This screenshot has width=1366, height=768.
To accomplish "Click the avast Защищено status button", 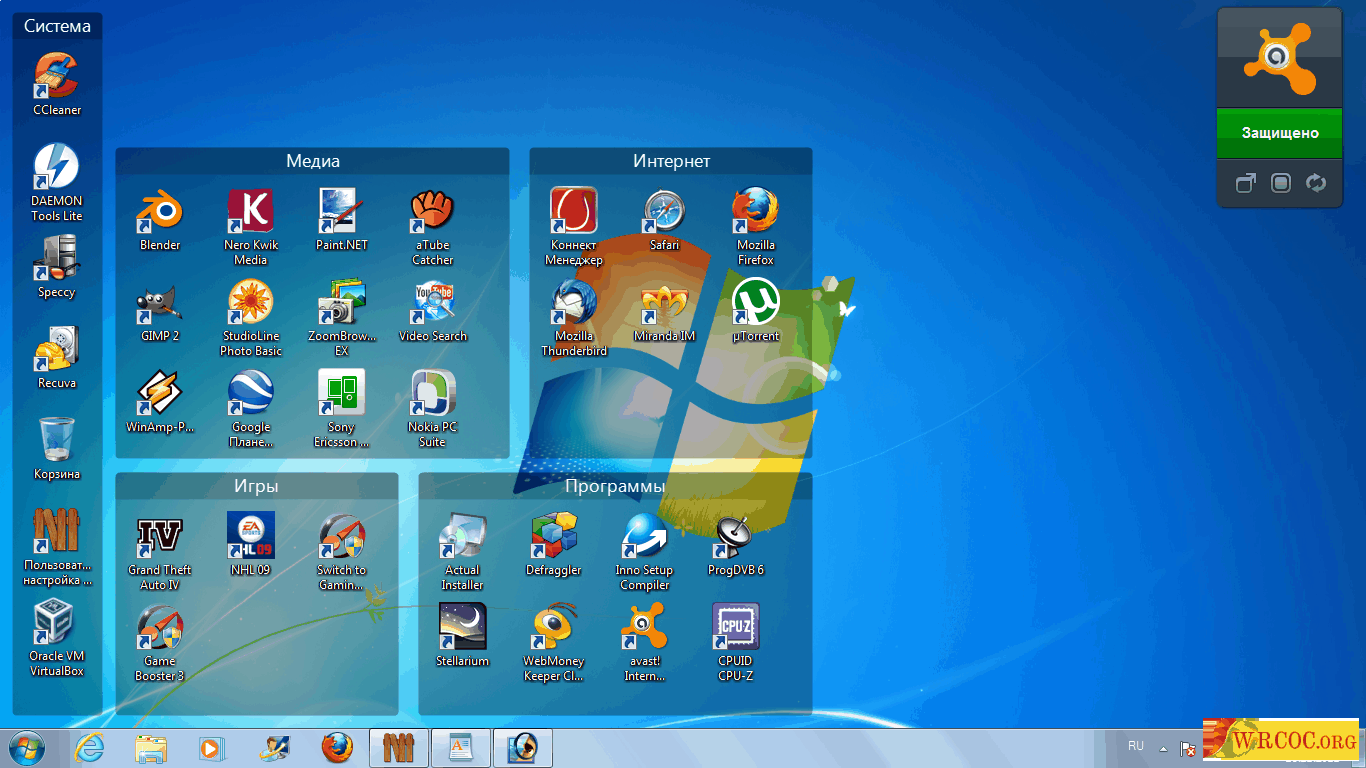I will point(1279,133).
